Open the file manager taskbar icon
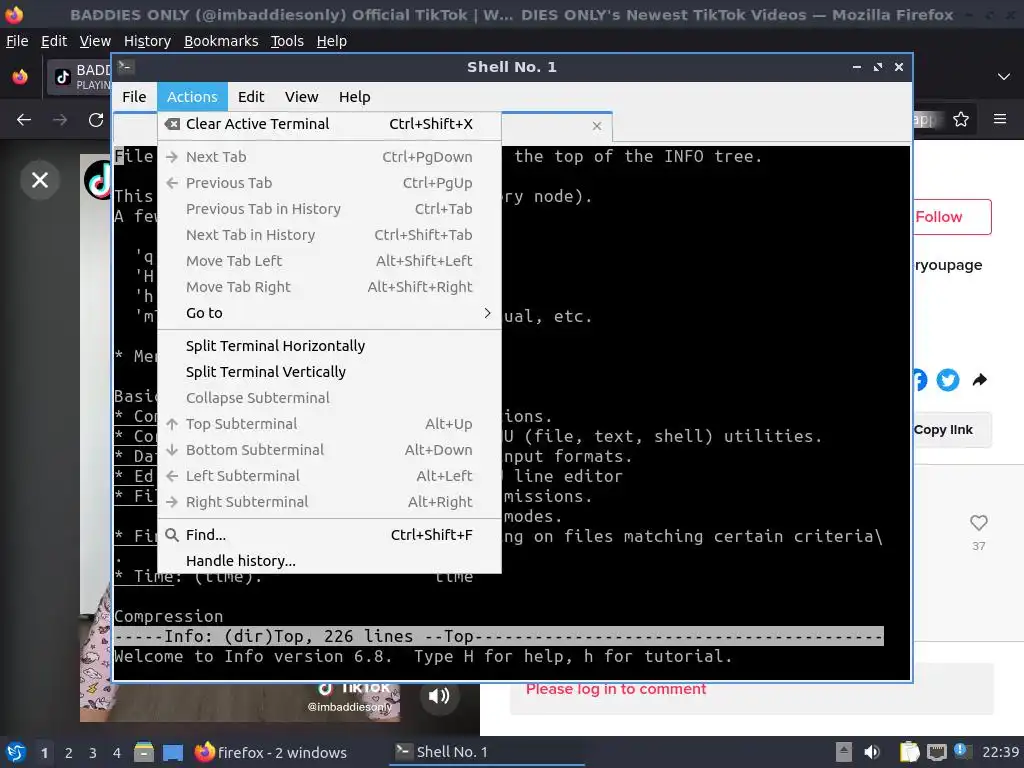 143,752
